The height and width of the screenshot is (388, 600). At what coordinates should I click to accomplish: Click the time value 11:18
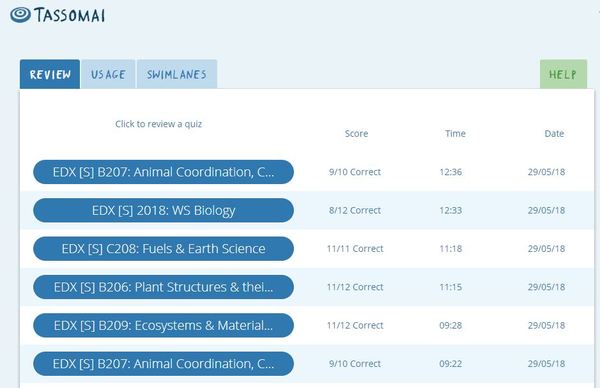[x=450, y=249]
